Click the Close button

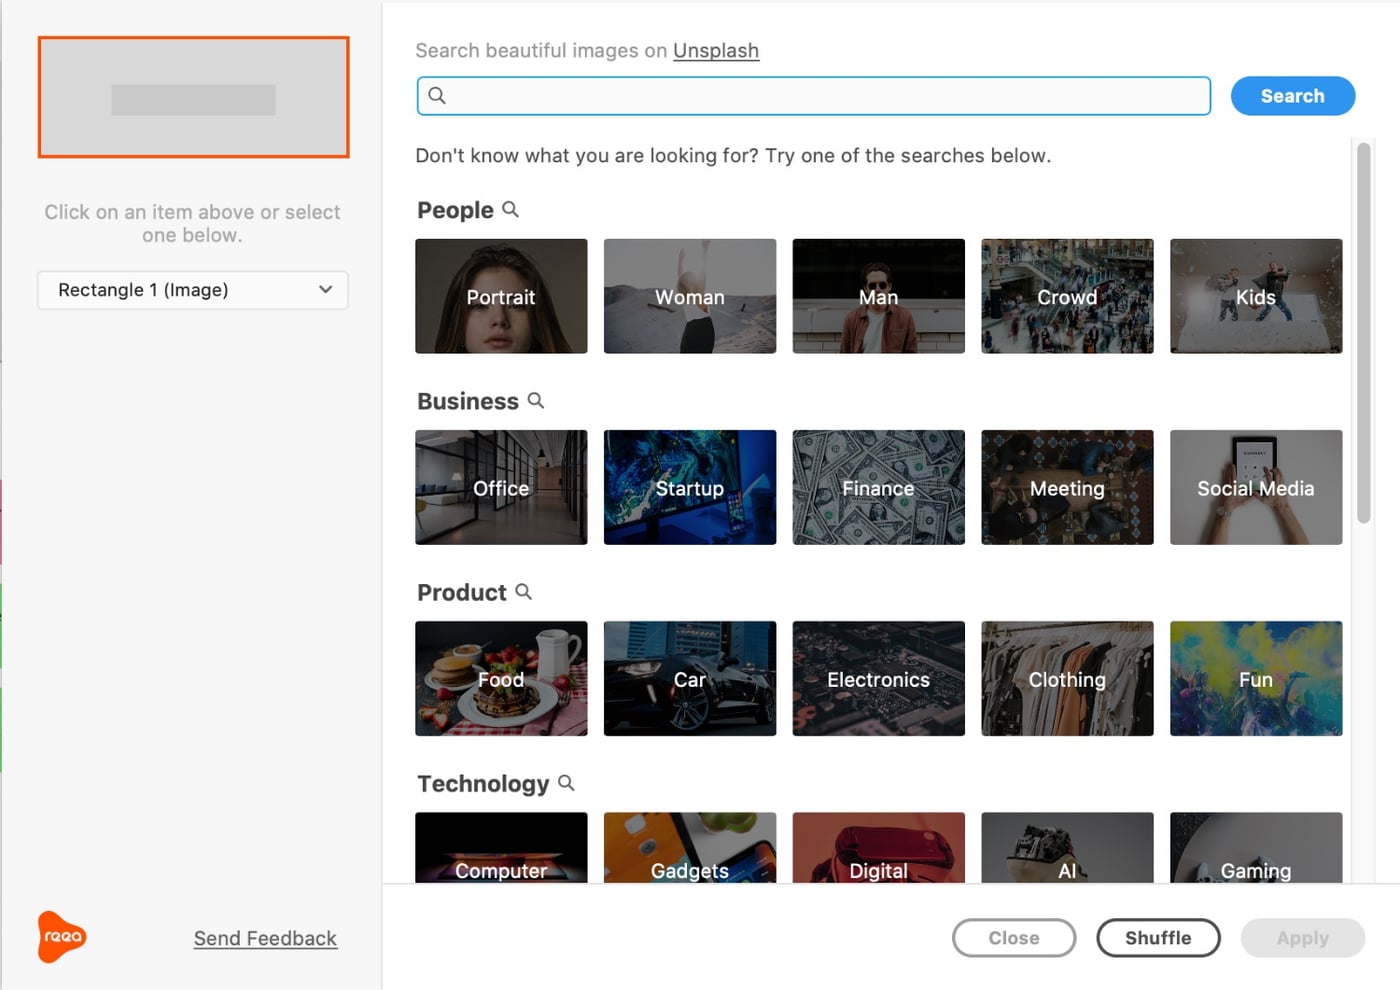click(x=1013, y=938)
